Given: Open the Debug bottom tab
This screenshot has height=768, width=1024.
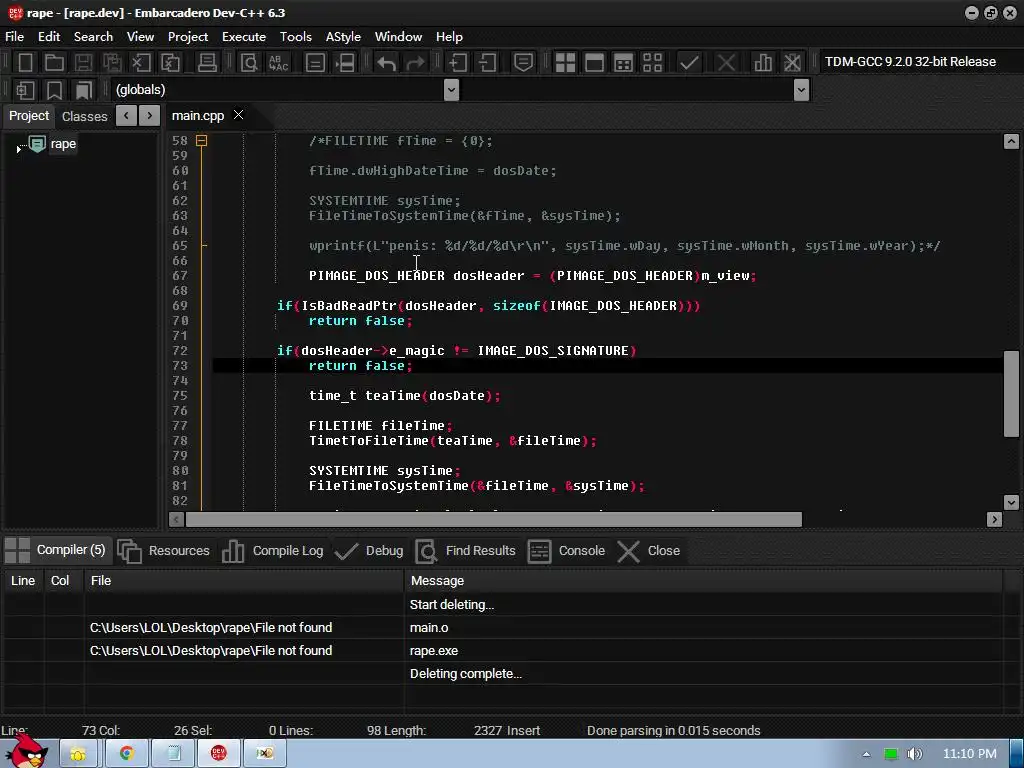Looking at the screenshot, I should (x=369, y=551).
